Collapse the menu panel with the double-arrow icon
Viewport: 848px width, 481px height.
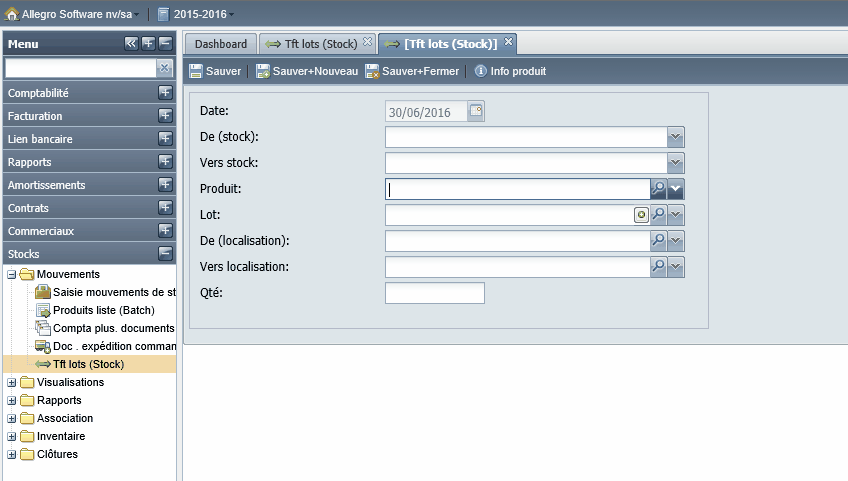click(131, 44)
